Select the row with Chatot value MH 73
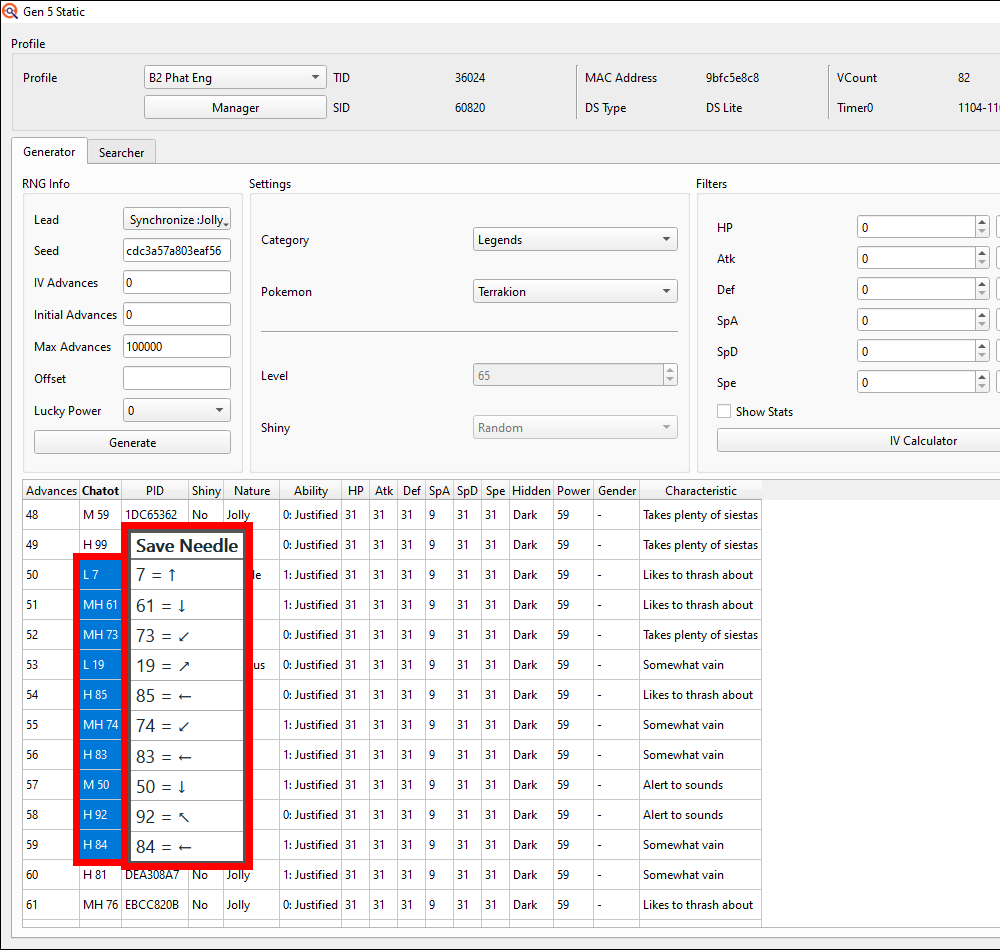This screenshot has height=950, width=1000. point(100,635)
